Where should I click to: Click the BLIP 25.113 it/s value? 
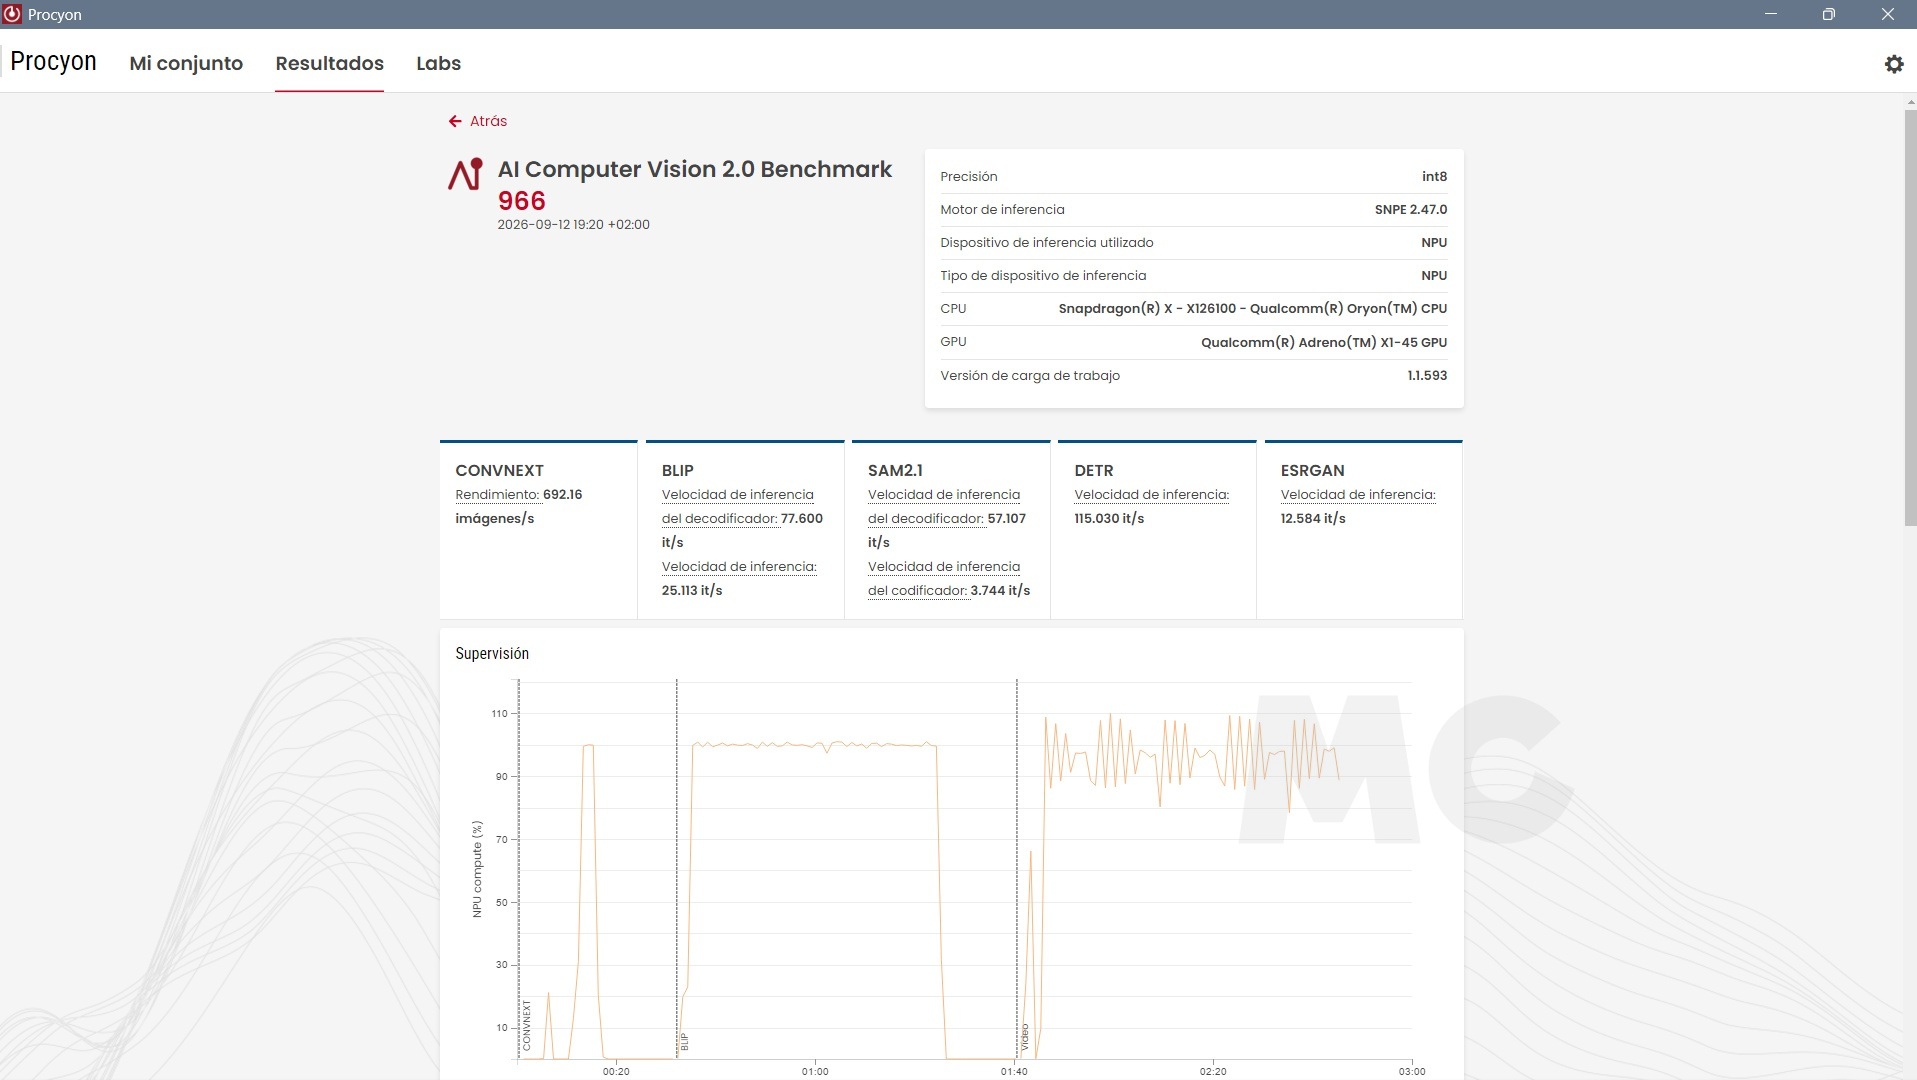pos(692,591)
